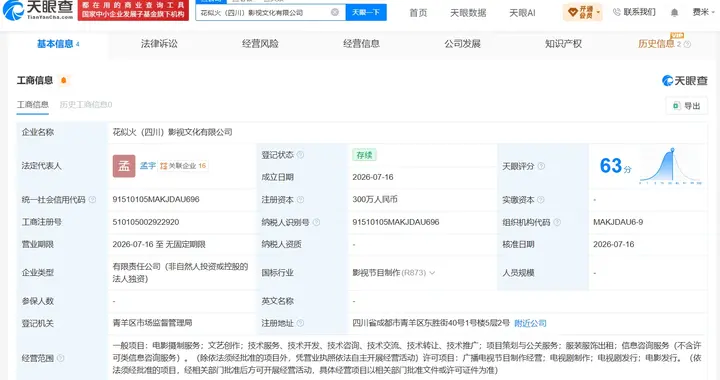Click the 存续 status tag
The height and width of the screenshot is (380, 720).
tap(364, 155)
